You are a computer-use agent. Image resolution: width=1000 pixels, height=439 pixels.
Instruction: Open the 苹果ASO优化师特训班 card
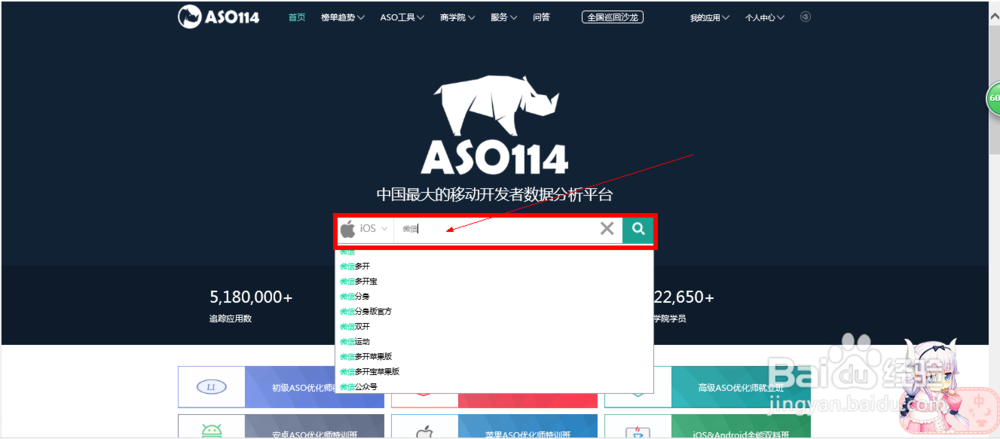tap(494, 427)
